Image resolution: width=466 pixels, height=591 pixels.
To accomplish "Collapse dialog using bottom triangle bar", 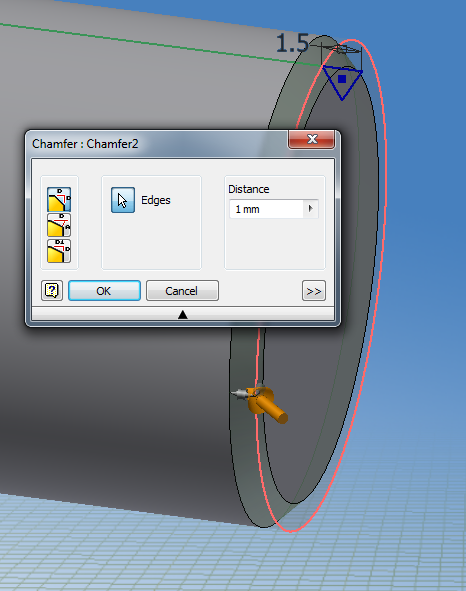I will pyautogui.click(x=183, y=314).
